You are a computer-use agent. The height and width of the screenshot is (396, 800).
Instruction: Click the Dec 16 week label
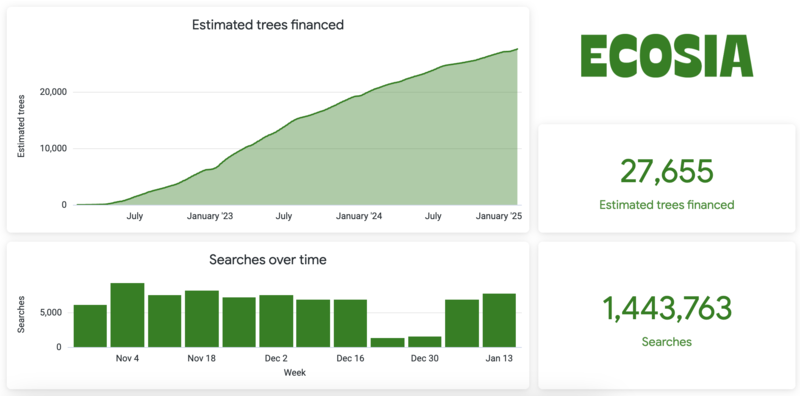(351, 358)
